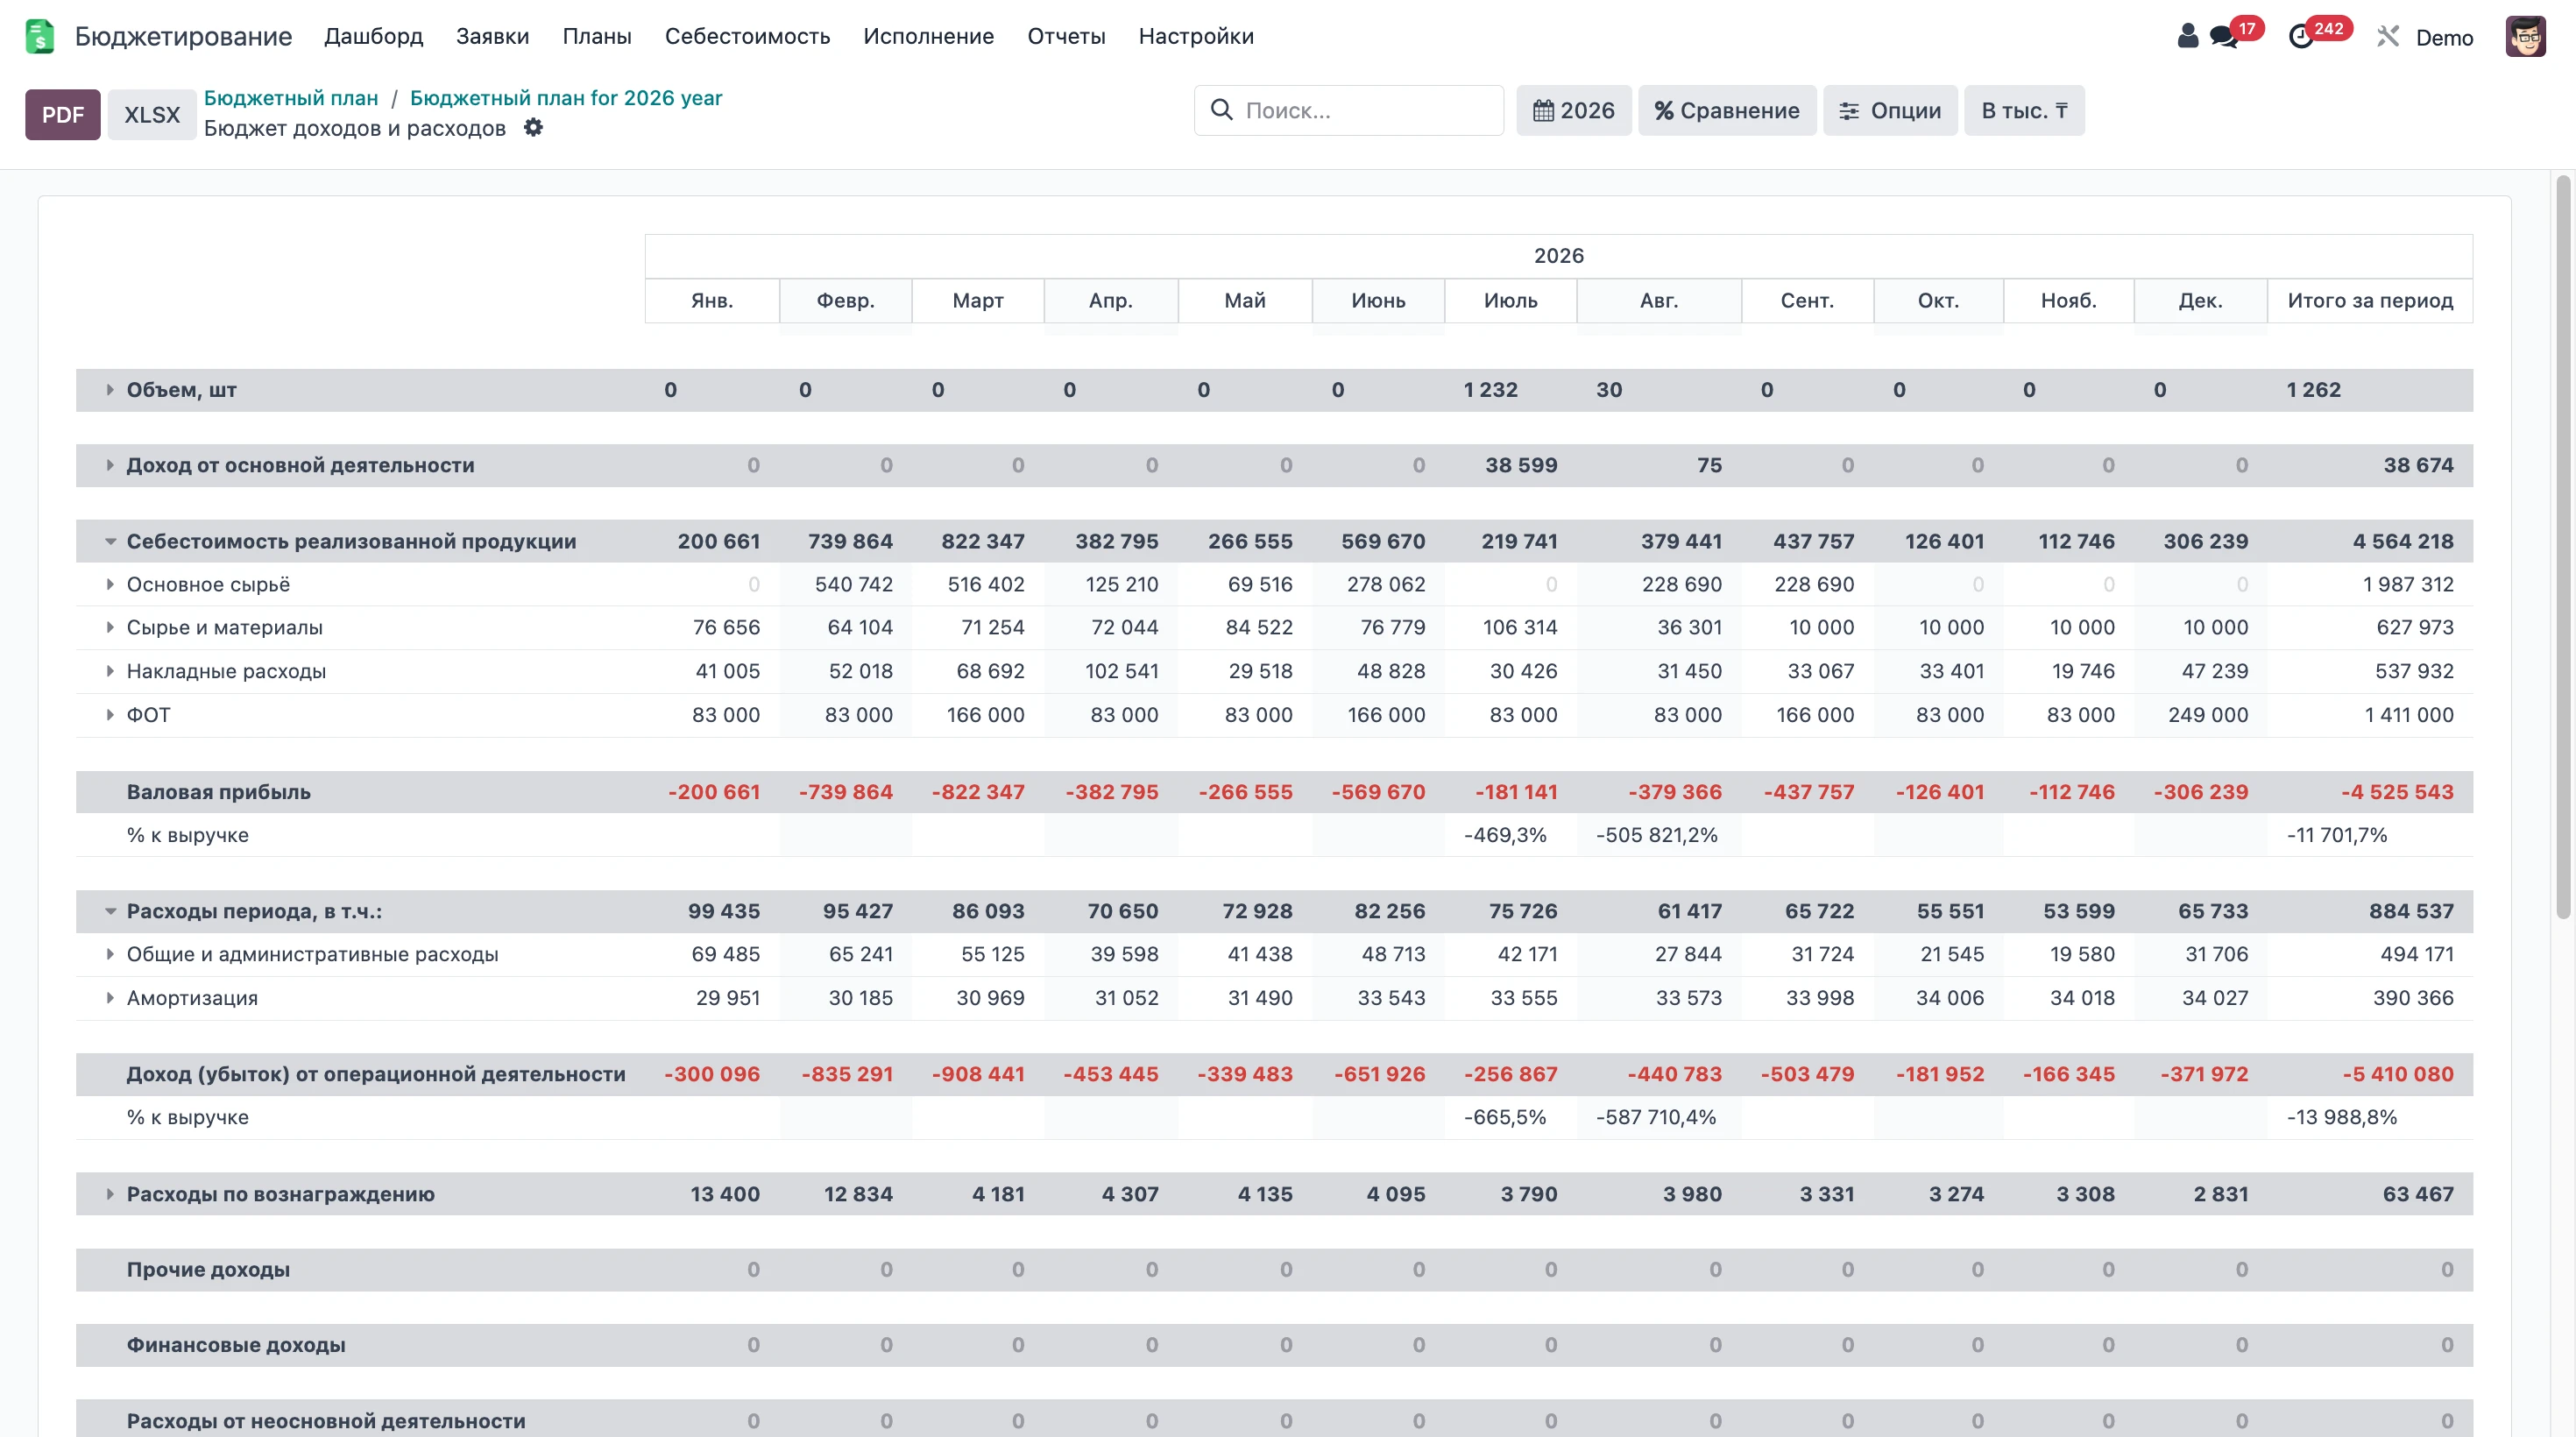Focus the Поиск search field

point(1349,110)
